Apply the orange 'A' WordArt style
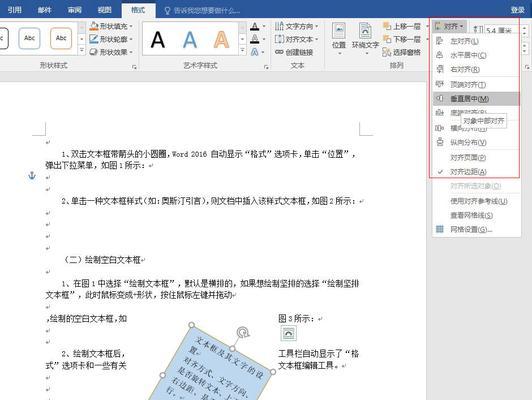 click(x=221, y=40)
